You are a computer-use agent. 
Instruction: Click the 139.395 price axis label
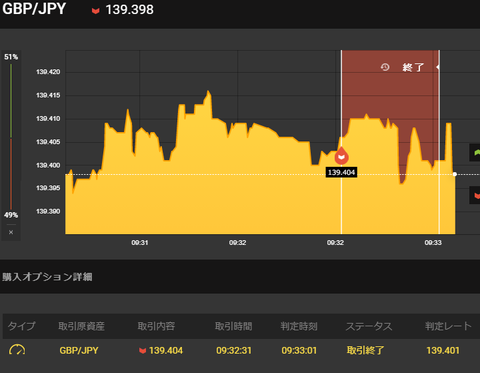[48, 188]
